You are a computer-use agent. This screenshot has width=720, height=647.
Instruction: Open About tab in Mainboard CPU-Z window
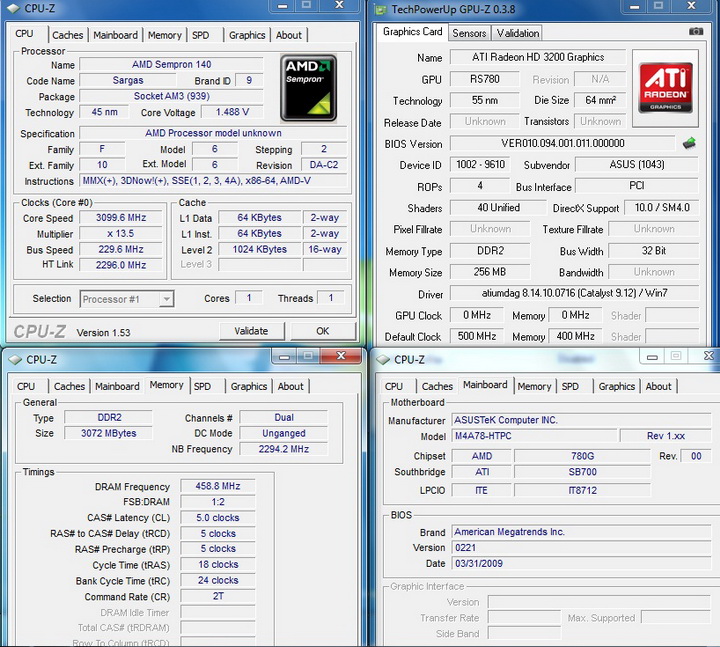(x=658, y=387)
